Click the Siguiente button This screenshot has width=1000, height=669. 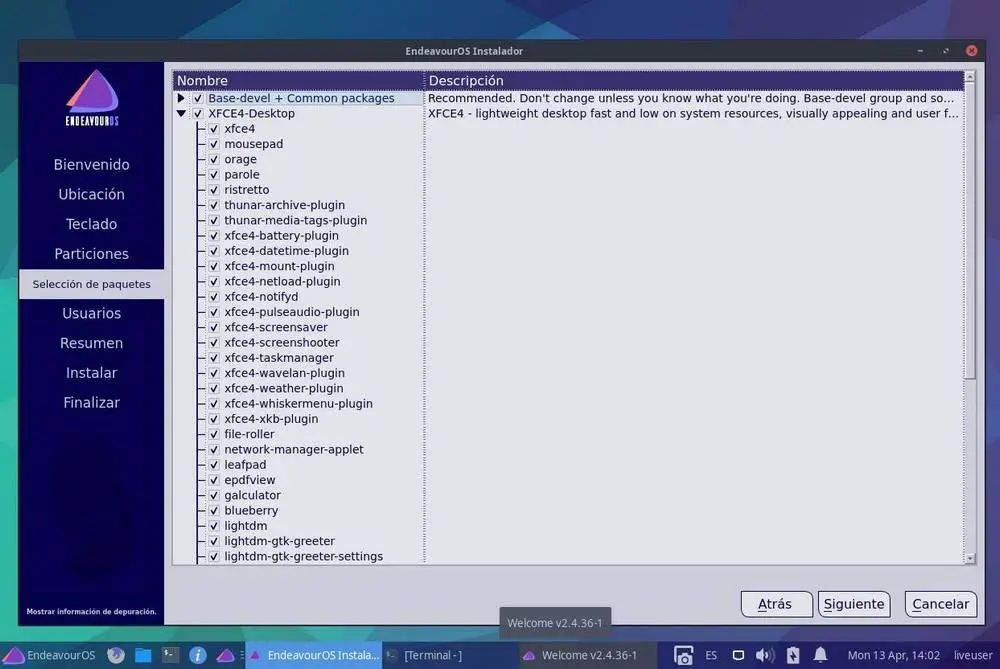point(854,604)
